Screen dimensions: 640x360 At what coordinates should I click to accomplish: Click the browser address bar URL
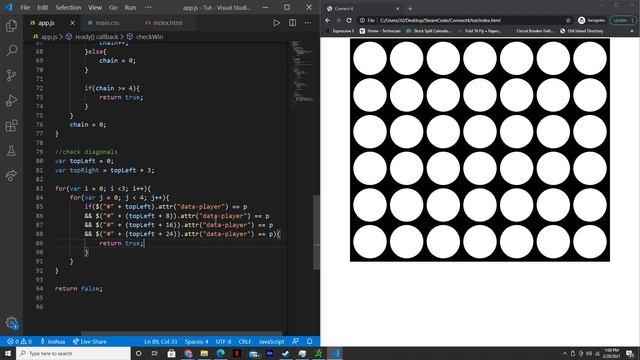click(440, 20)
